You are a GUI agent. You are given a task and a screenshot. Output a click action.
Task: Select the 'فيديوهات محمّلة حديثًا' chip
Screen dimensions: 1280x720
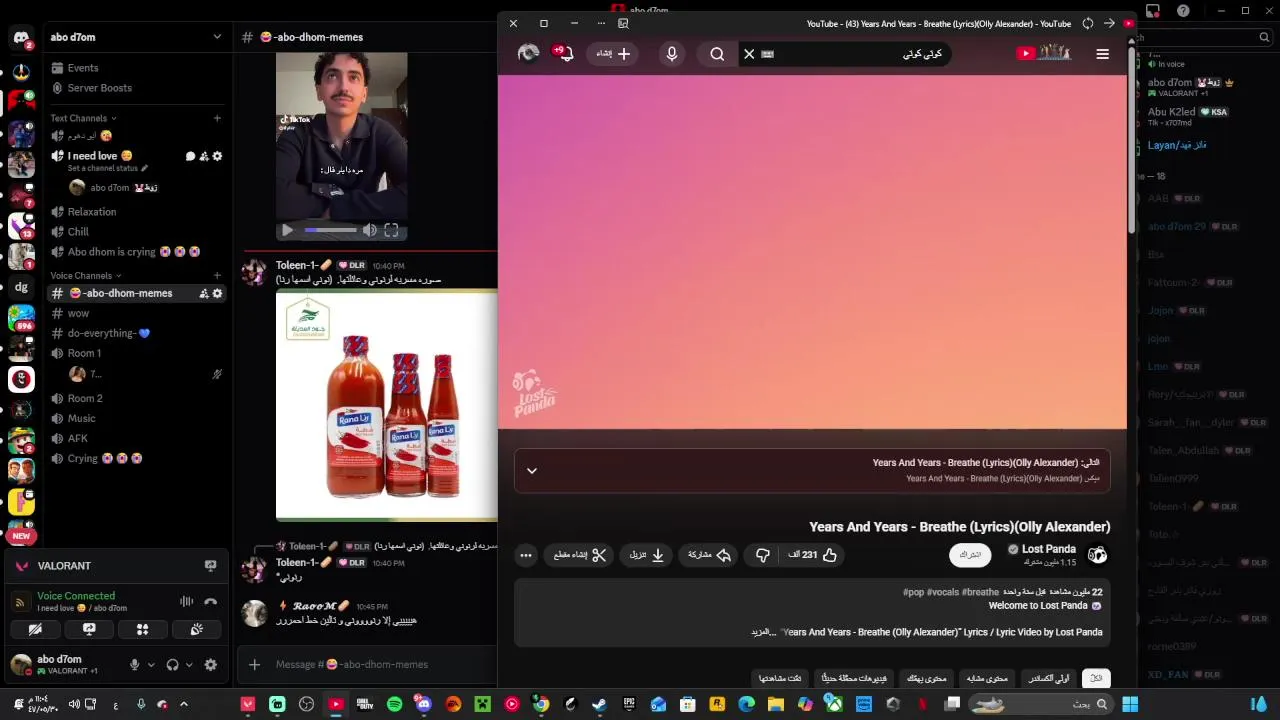click(x=854, y=678)
